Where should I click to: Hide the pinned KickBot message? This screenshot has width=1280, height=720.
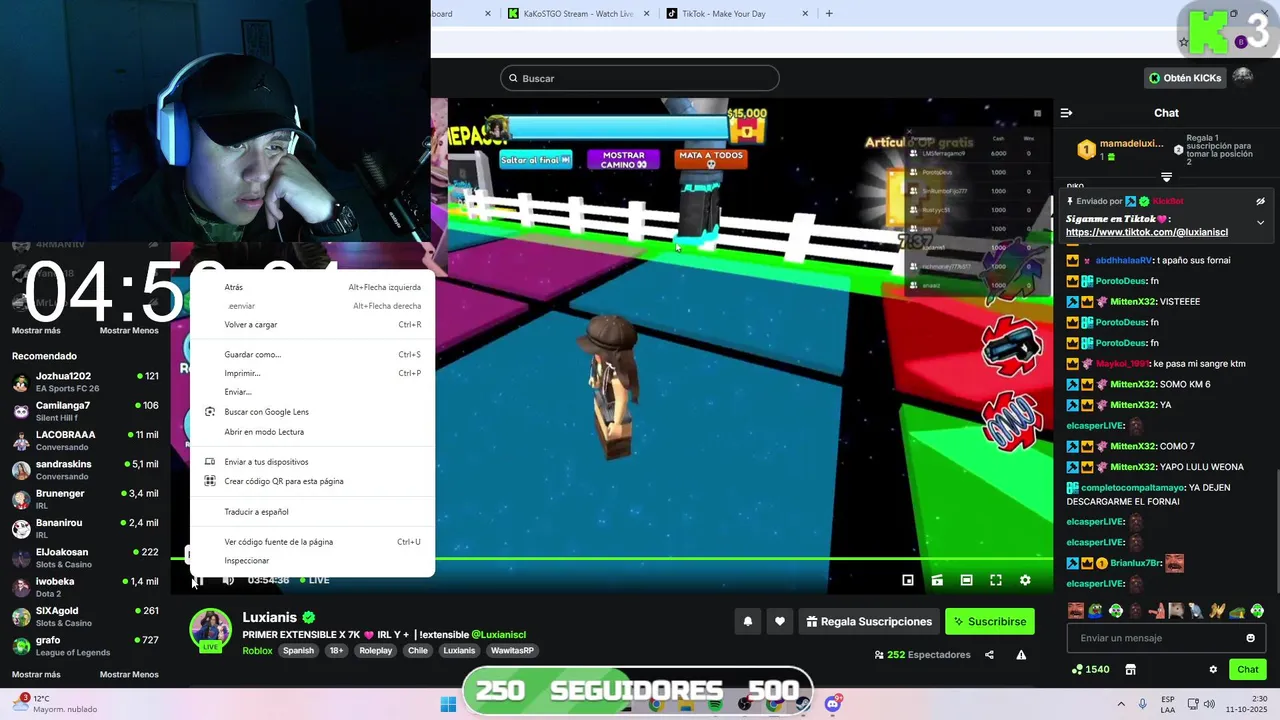(1260, 201)
